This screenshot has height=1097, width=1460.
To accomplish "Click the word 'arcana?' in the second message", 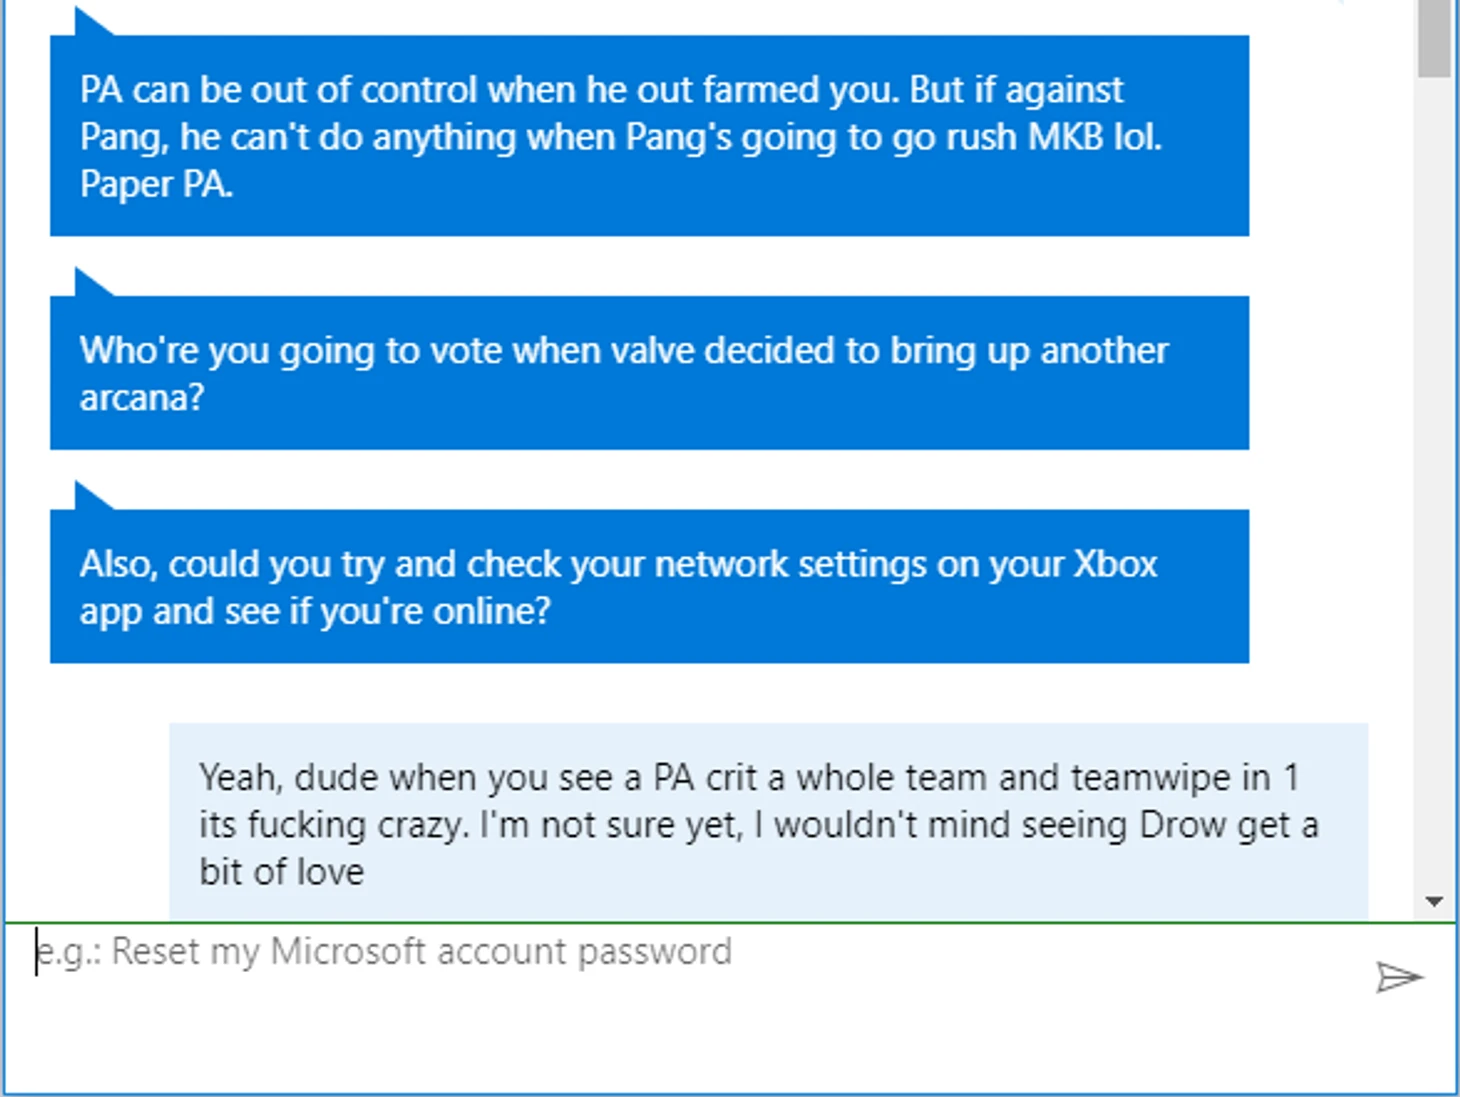I will pyautogui.click(x=142, y=398).
